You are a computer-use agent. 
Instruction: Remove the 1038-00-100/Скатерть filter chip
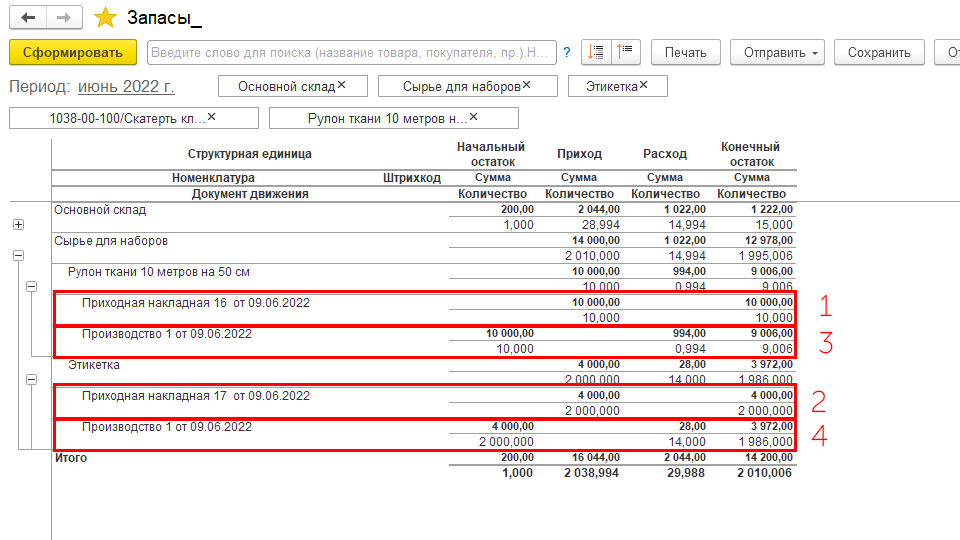211,118
